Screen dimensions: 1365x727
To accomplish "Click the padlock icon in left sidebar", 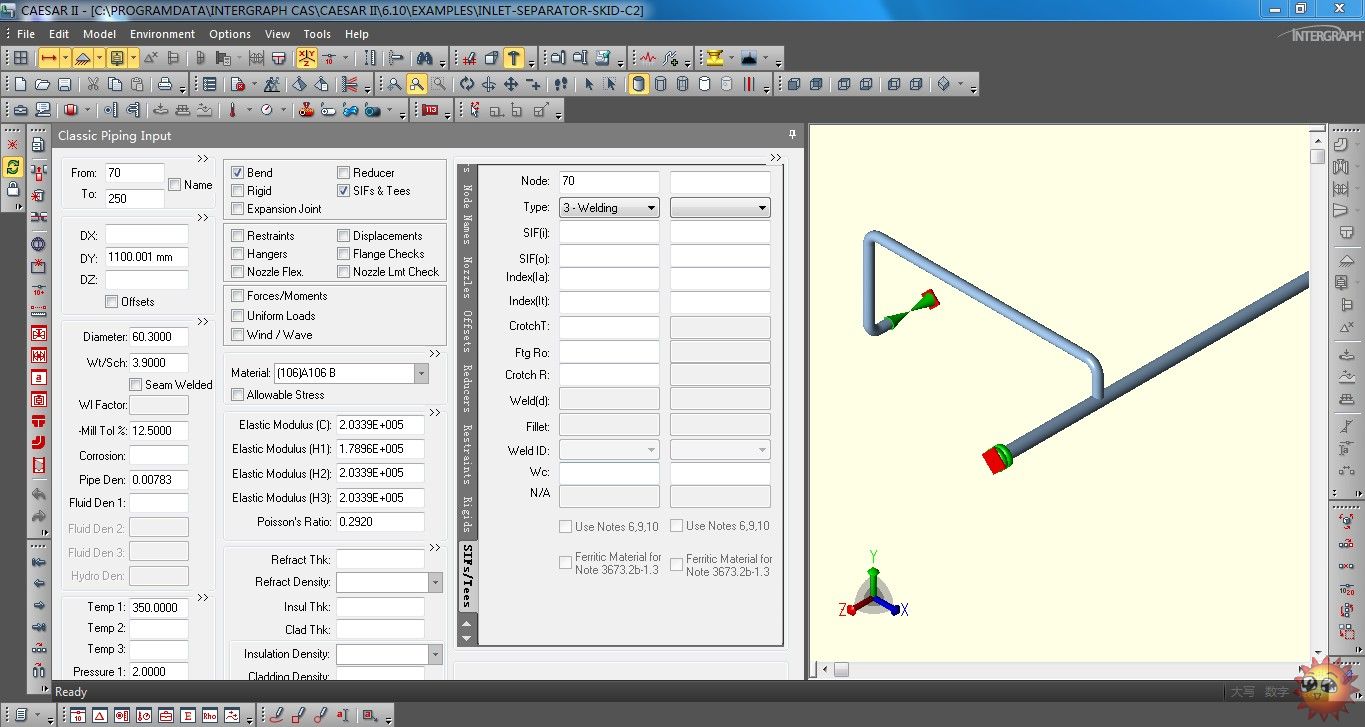I will 13,189.
